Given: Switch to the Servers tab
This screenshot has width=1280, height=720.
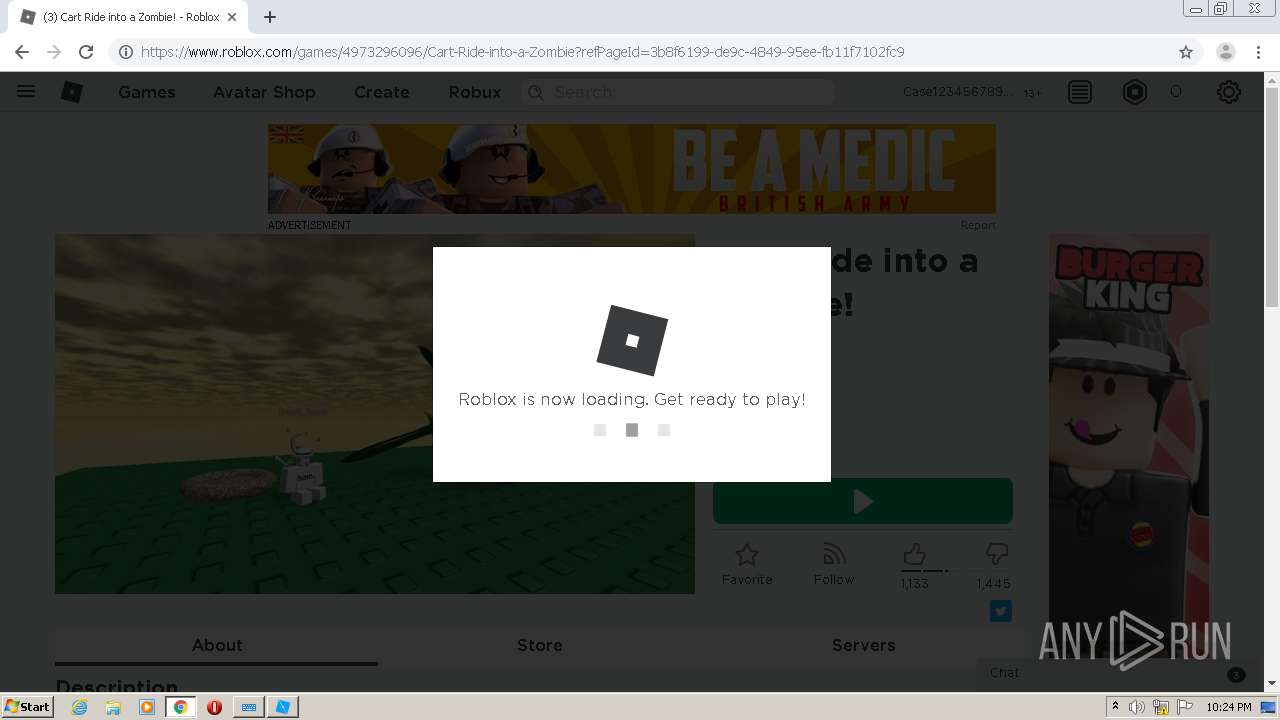Looking at the screenshot, I should pos(864,645).
